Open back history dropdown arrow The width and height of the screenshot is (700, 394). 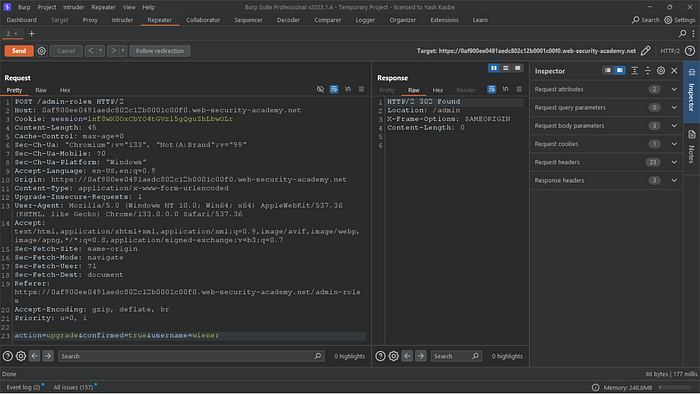(x=101, y=51)
